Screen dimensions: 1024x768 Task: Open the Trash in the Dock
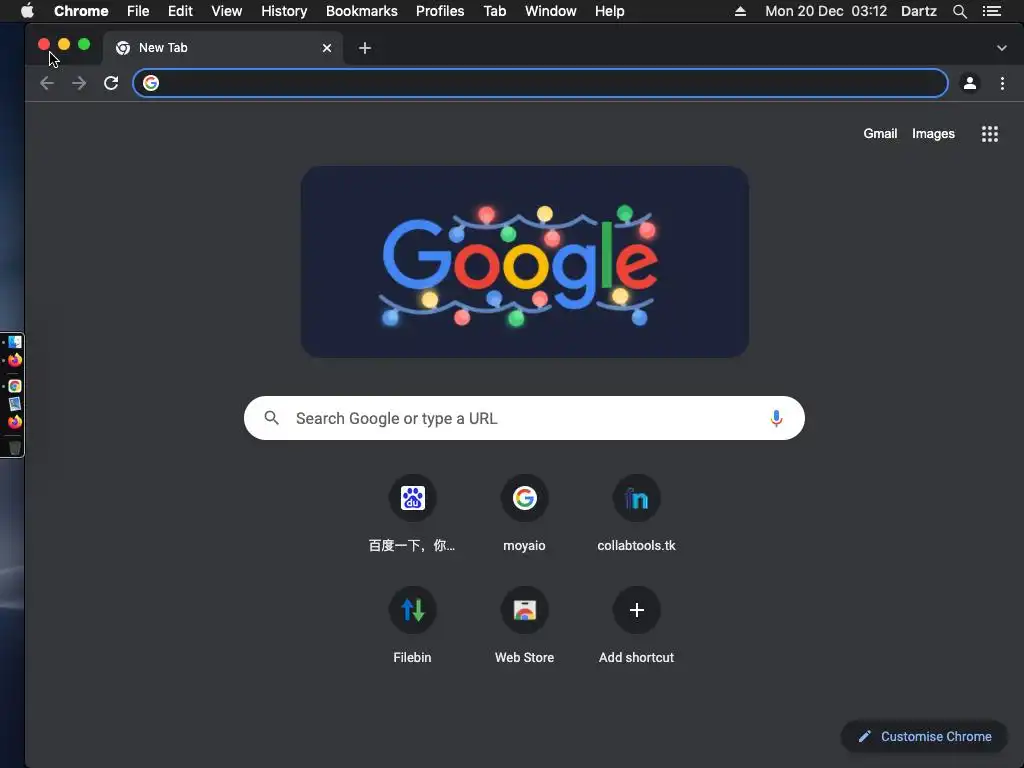click(14, 447)
